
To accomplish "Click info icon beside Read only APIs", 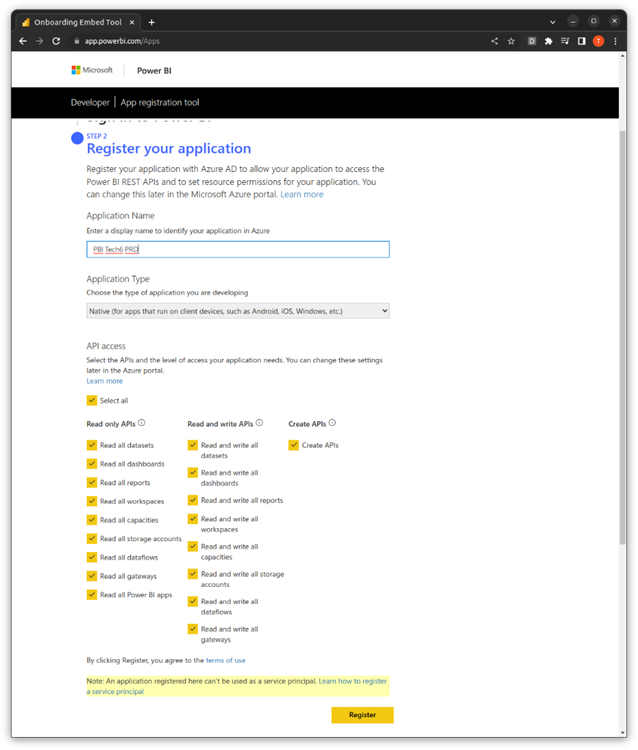I will tap(142, 423).
